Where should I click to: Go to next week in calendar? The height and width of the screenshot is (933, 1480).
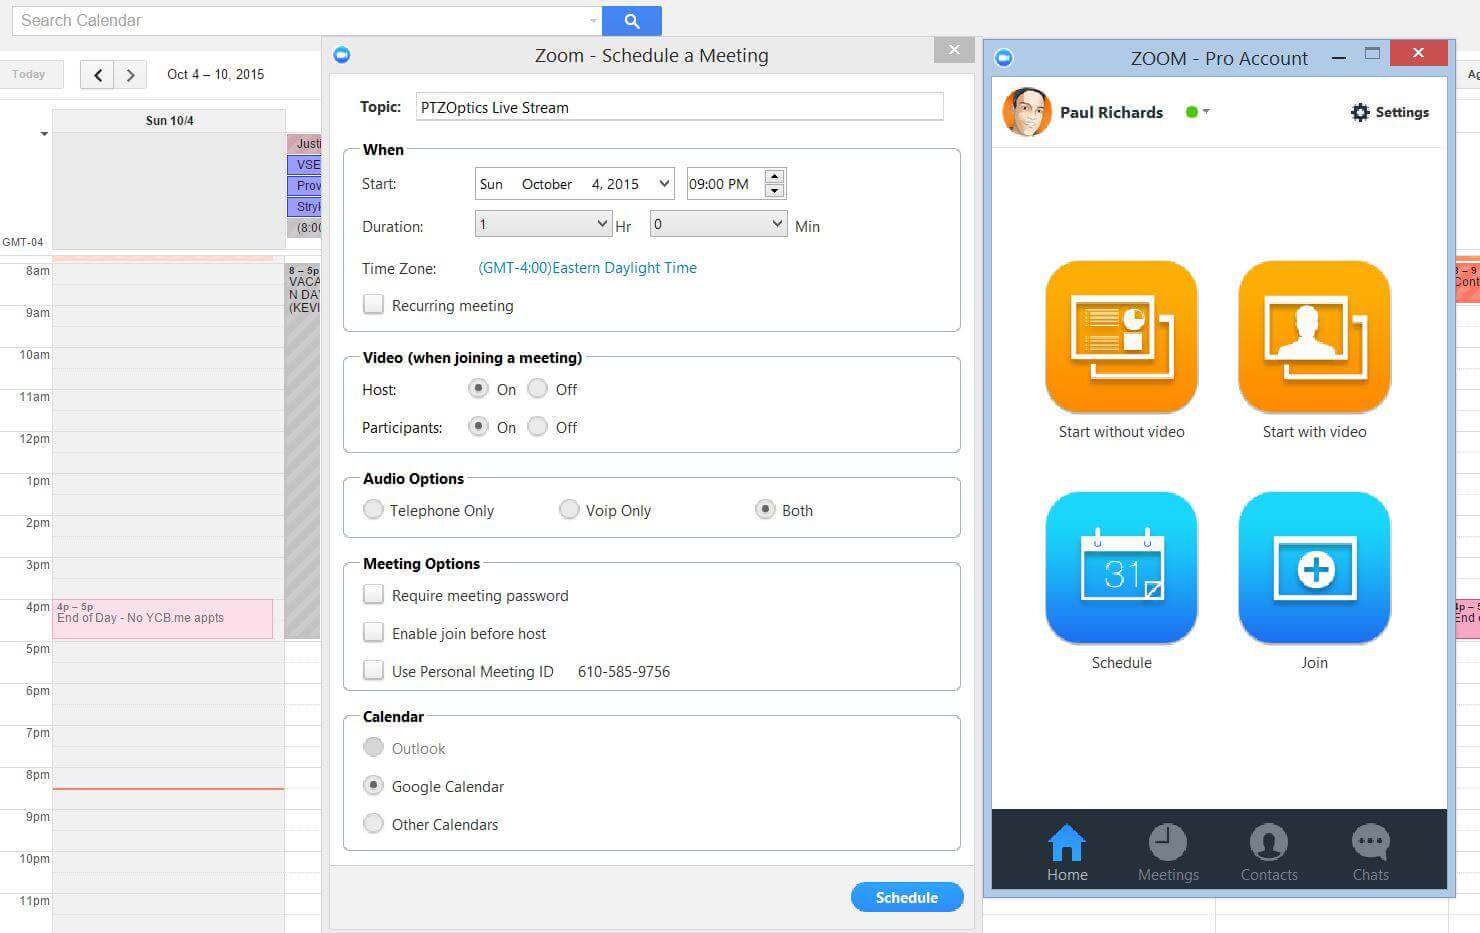[x=130, y=75]
